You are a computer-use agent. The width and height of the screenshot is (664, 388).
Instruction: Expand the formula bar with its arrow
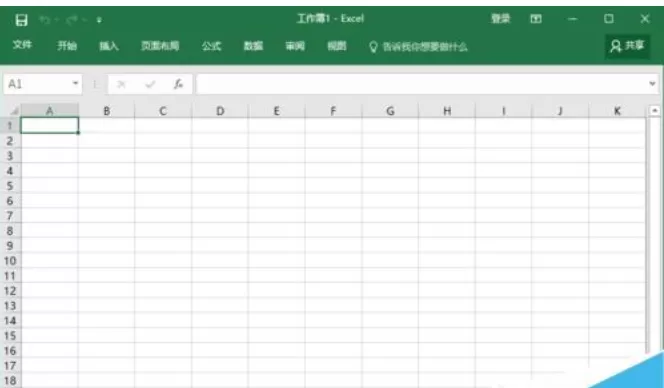point(652,84)
